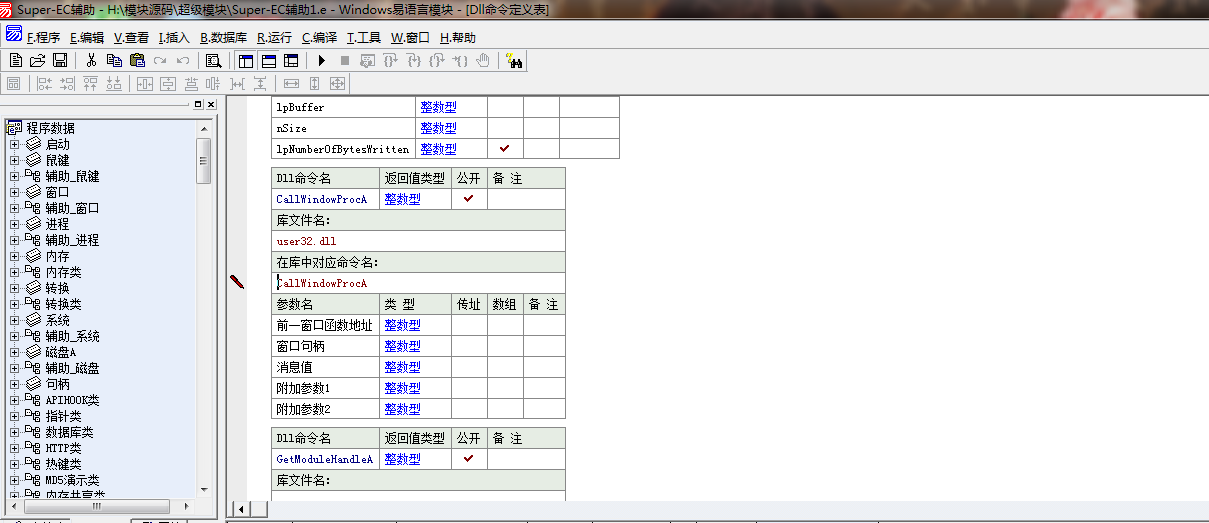The width and height of the screenshot is (1209, 523).
Task: Click the 整数型 type link for lpBuffer
Action: [438, 107]
